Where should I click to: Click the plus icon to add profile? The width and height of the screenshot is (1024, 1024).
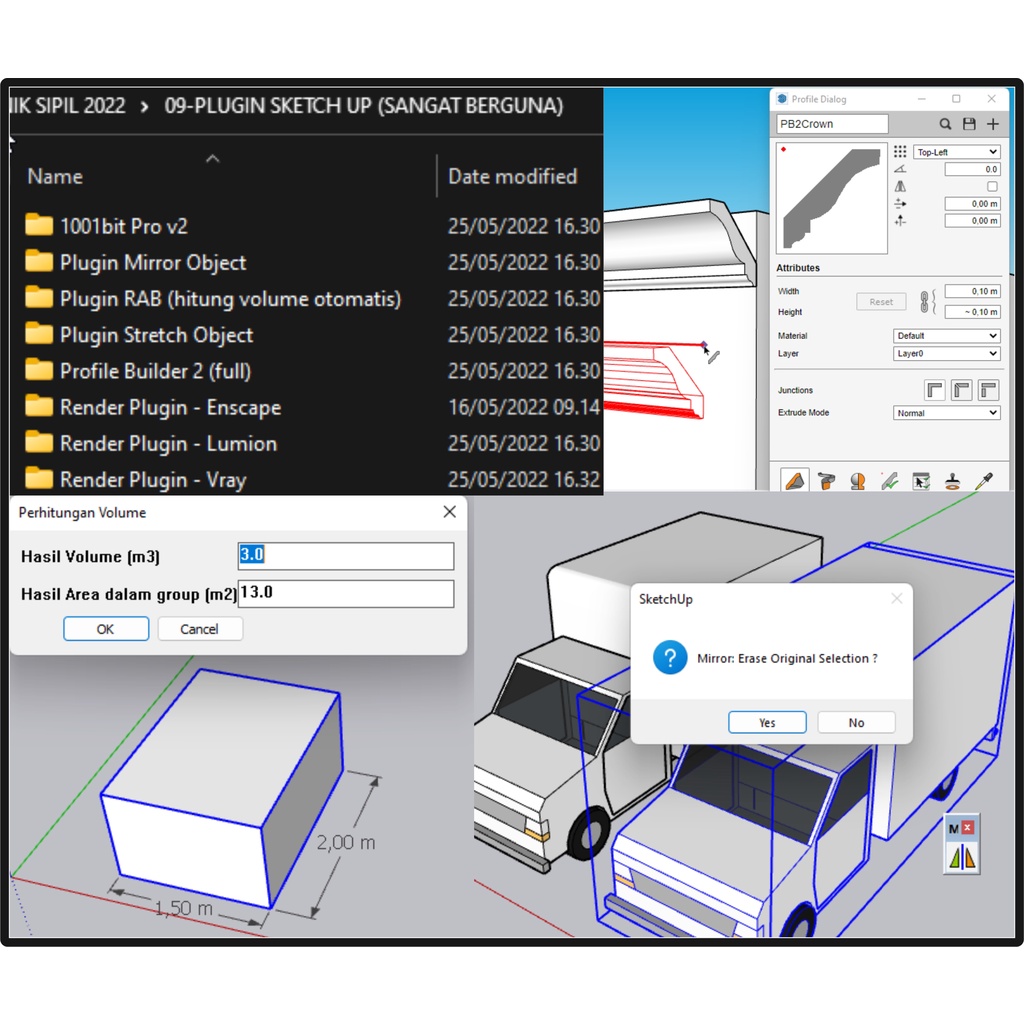(x=993, y=124)
